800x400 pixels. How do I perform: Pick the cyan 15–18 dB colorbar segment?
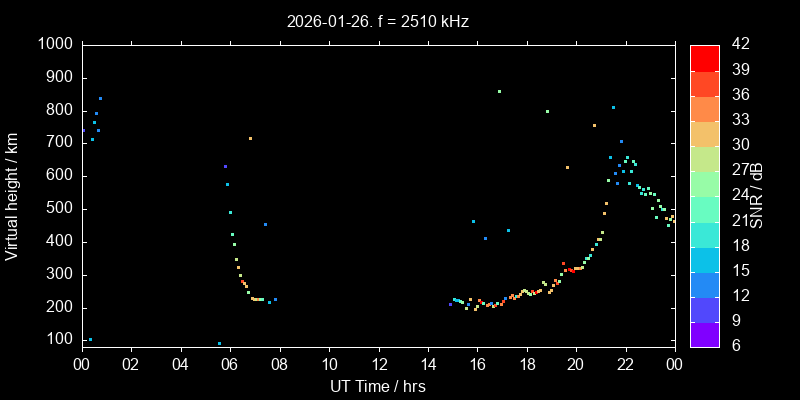pyautogui.click(x=704, y=258)
